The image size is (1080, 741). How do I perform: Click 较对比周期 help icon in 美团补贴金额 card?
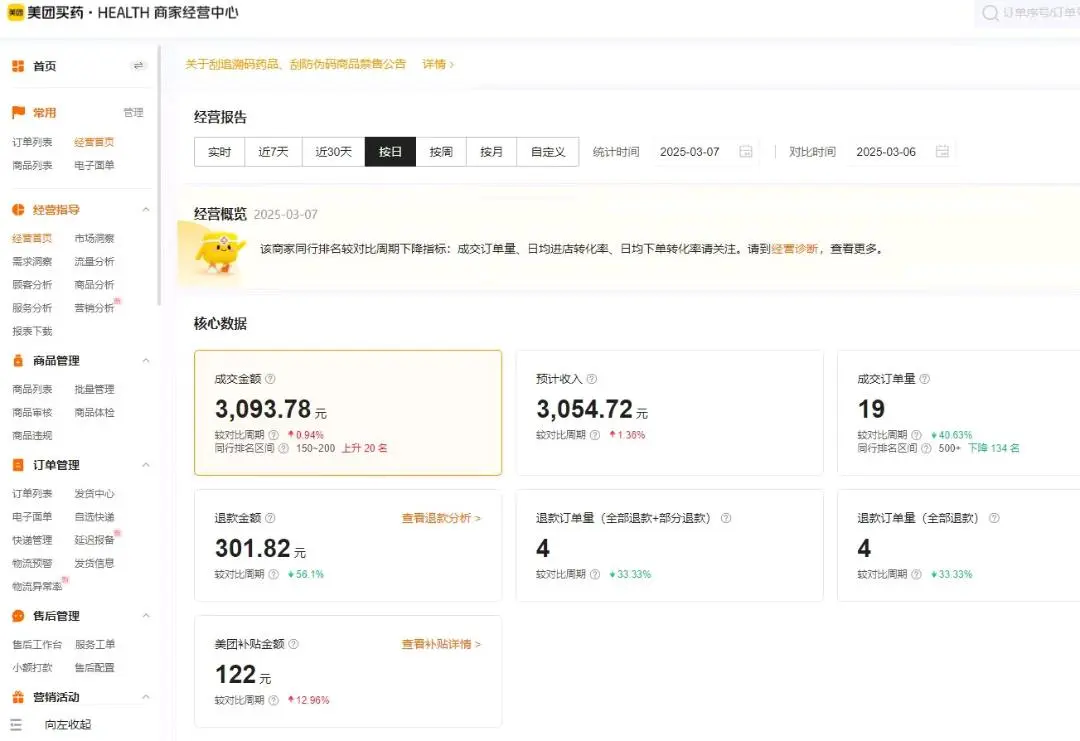pos(273,700)
